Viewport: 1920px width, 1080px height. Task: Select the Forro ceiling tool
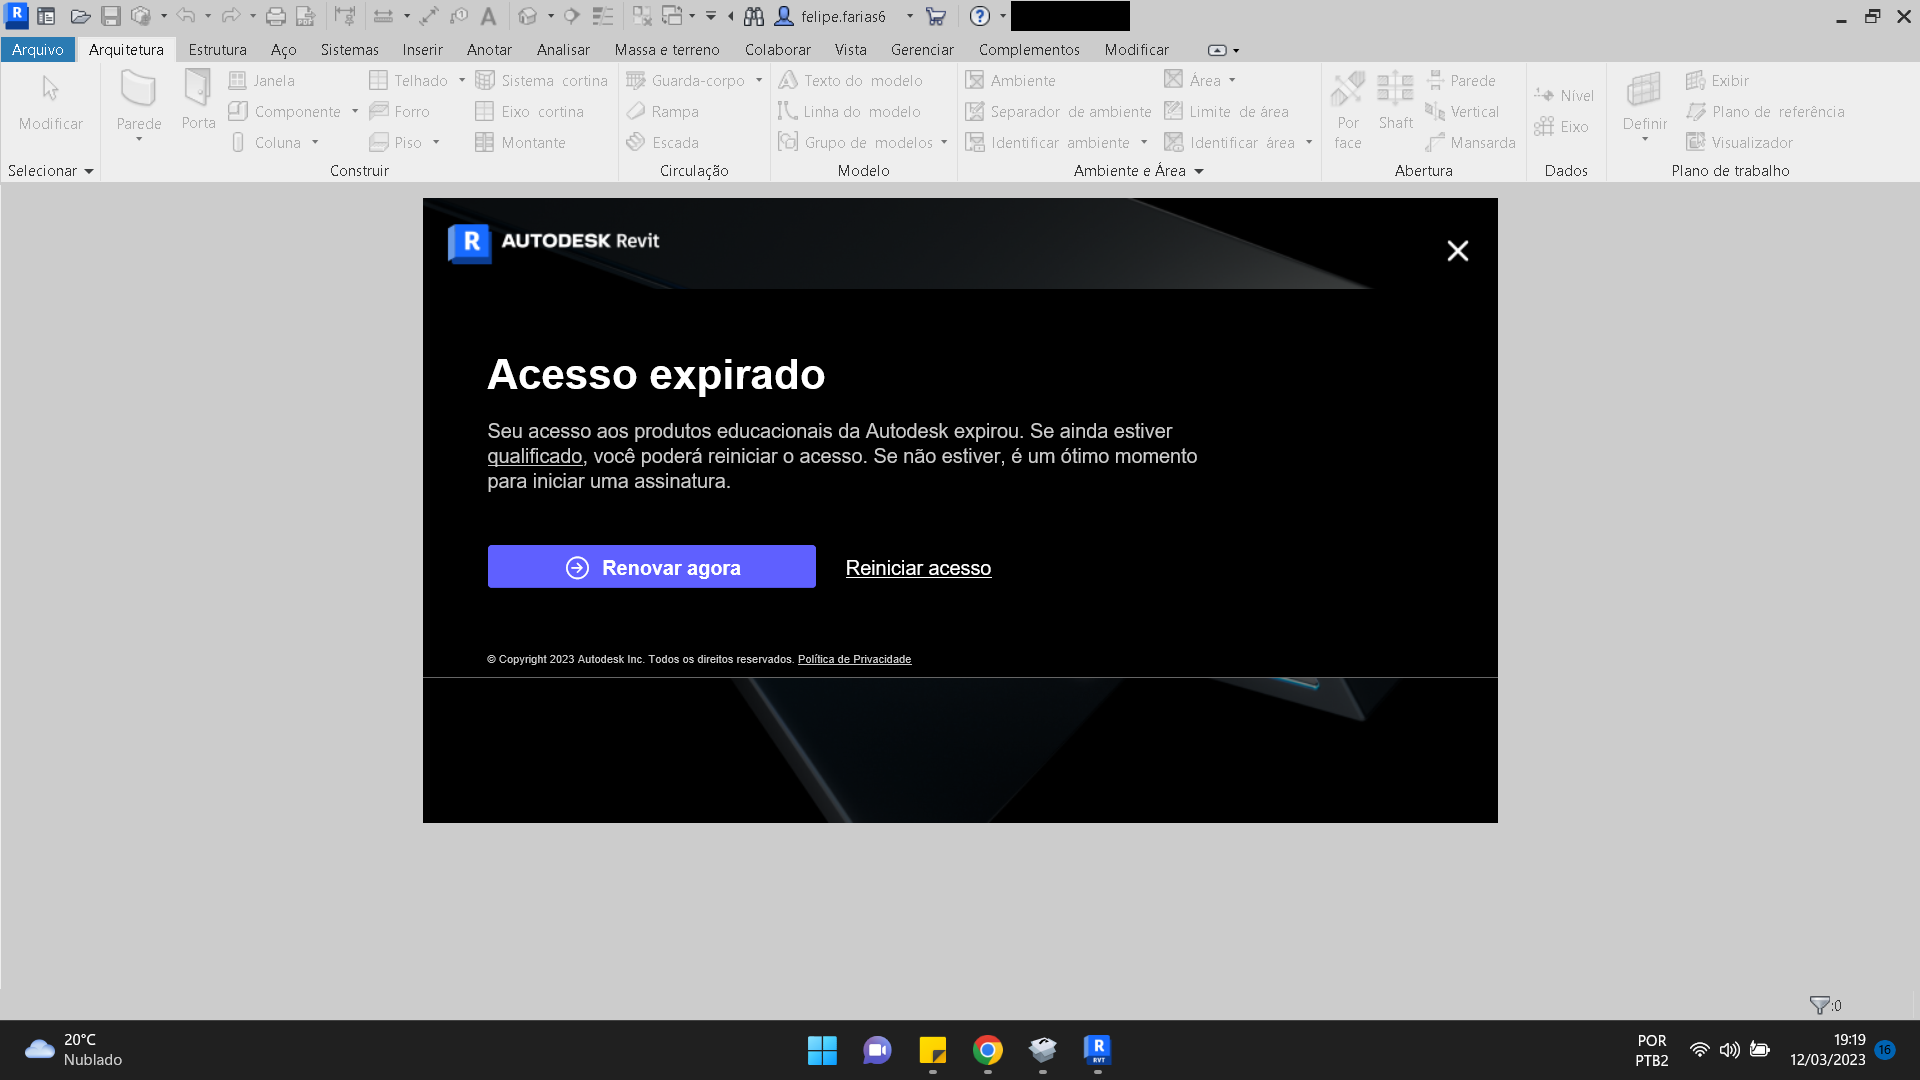tap(400, 112)
